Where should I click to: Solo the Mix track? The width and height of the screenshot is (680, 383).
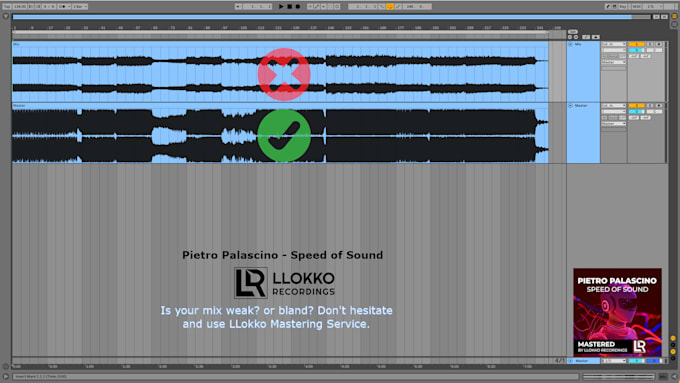(x=650, y=44)
